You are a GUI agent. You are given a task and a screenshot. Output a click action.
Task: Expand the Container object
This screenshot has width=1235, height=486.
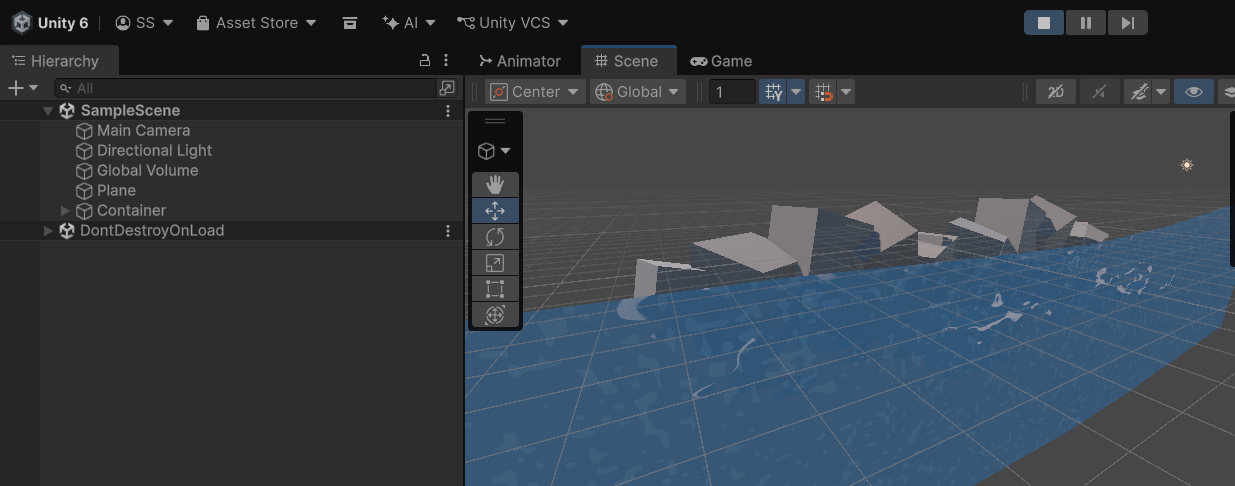[x=65, y=211]
